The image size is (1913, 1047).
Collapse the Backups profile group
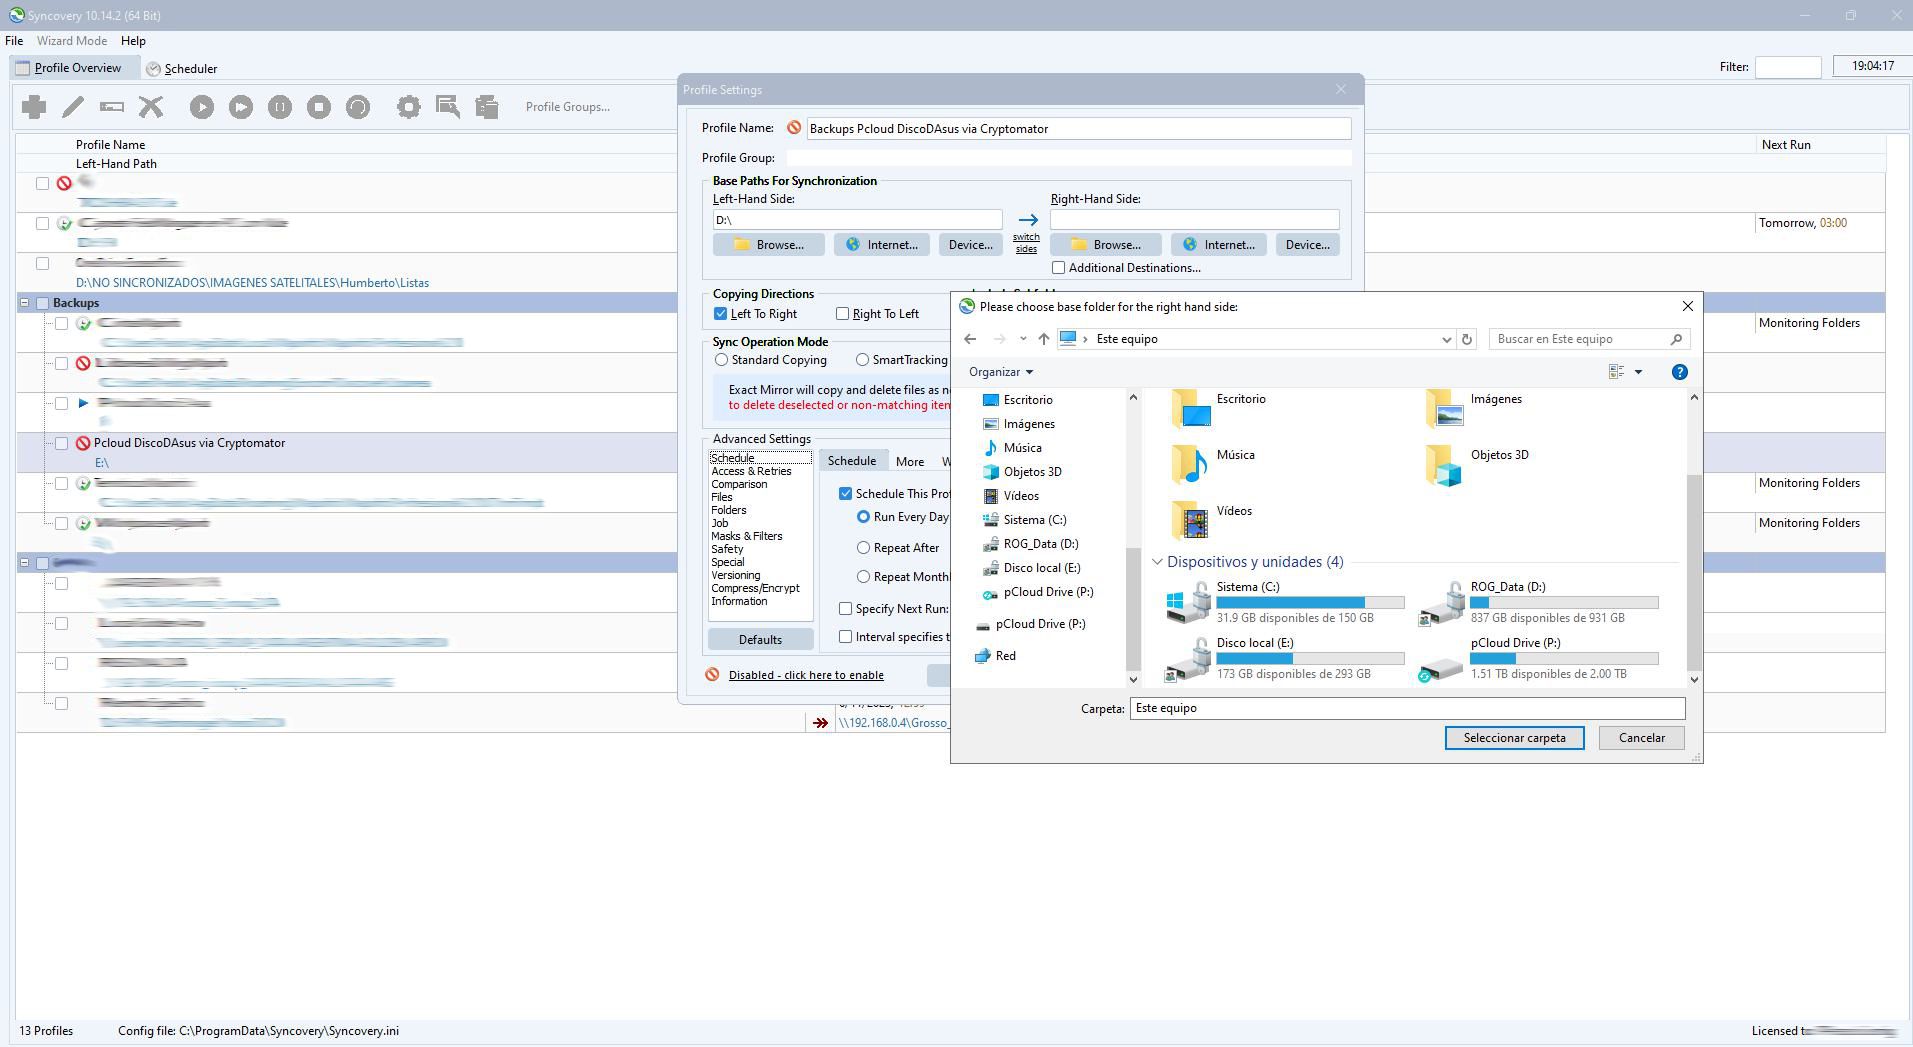pos(24,303)
